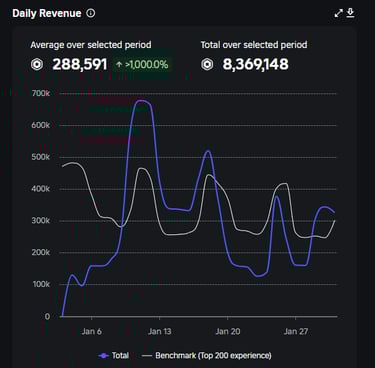Select the Jan 20 axis label
Screen dimensions: 375x368
click(x=228, y=331)
